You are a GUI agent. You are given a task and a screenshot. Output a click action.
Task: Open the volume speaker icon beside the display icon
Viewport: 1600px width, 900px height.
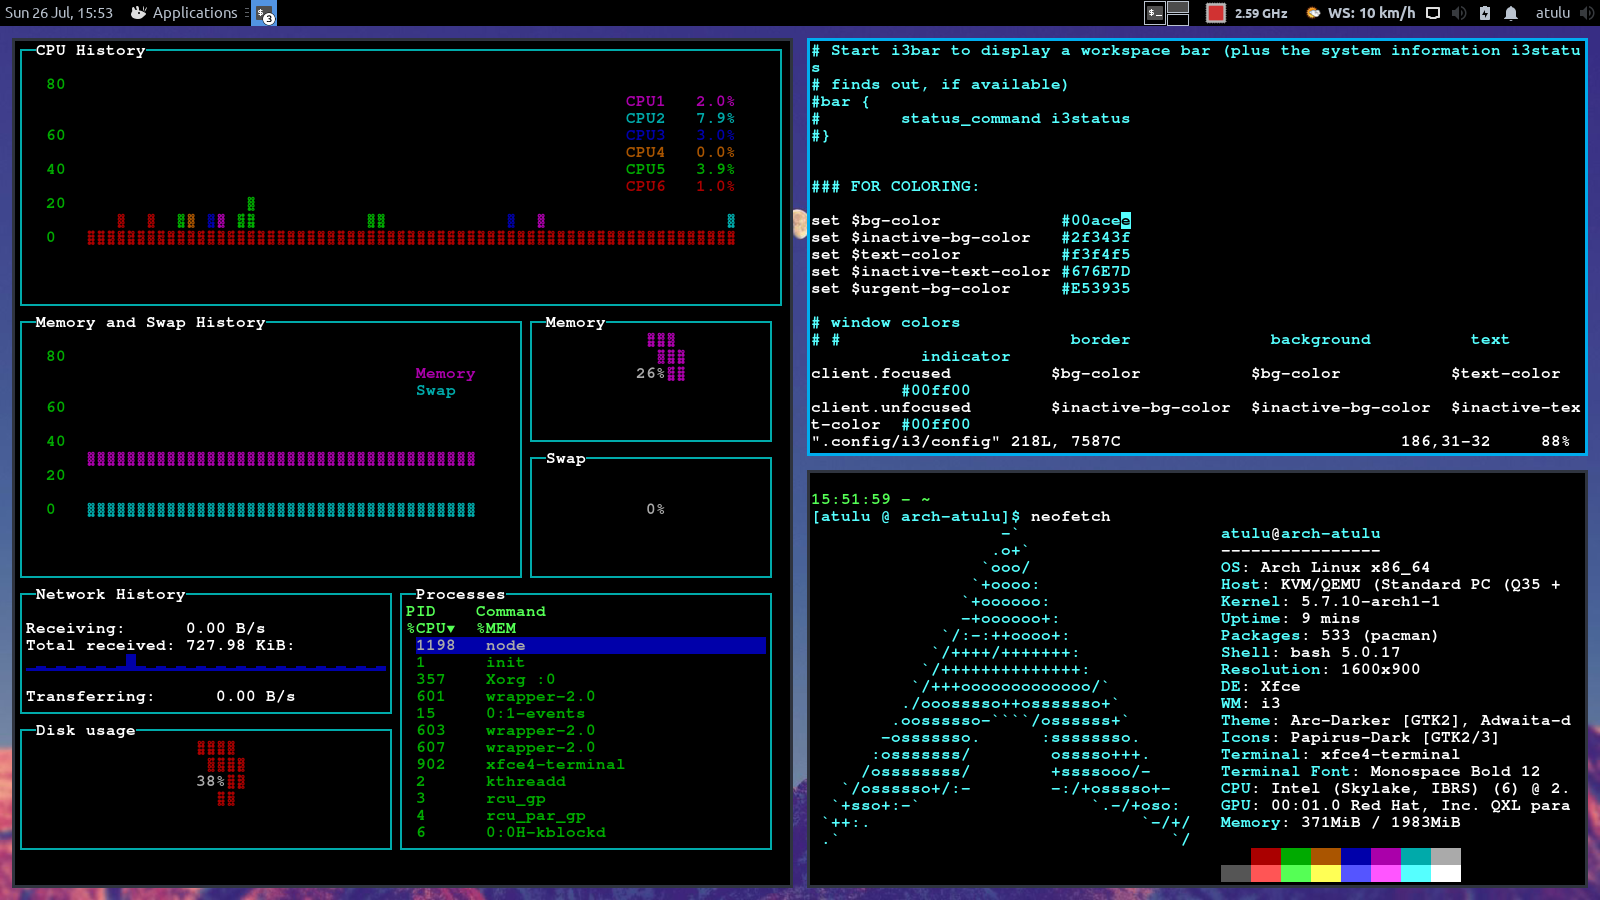1459,13
